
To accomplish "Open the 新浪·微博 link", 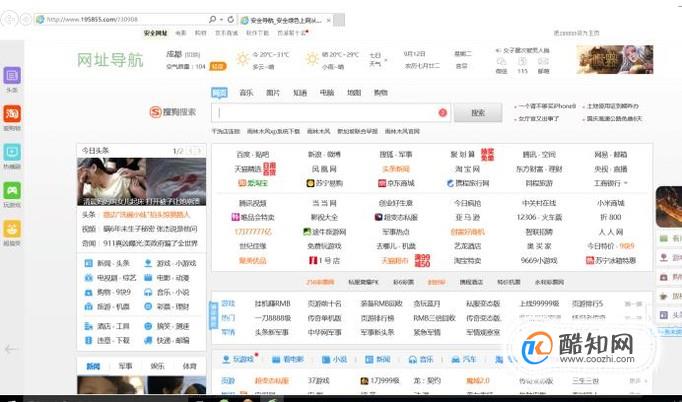I will [x=324, y=154].
